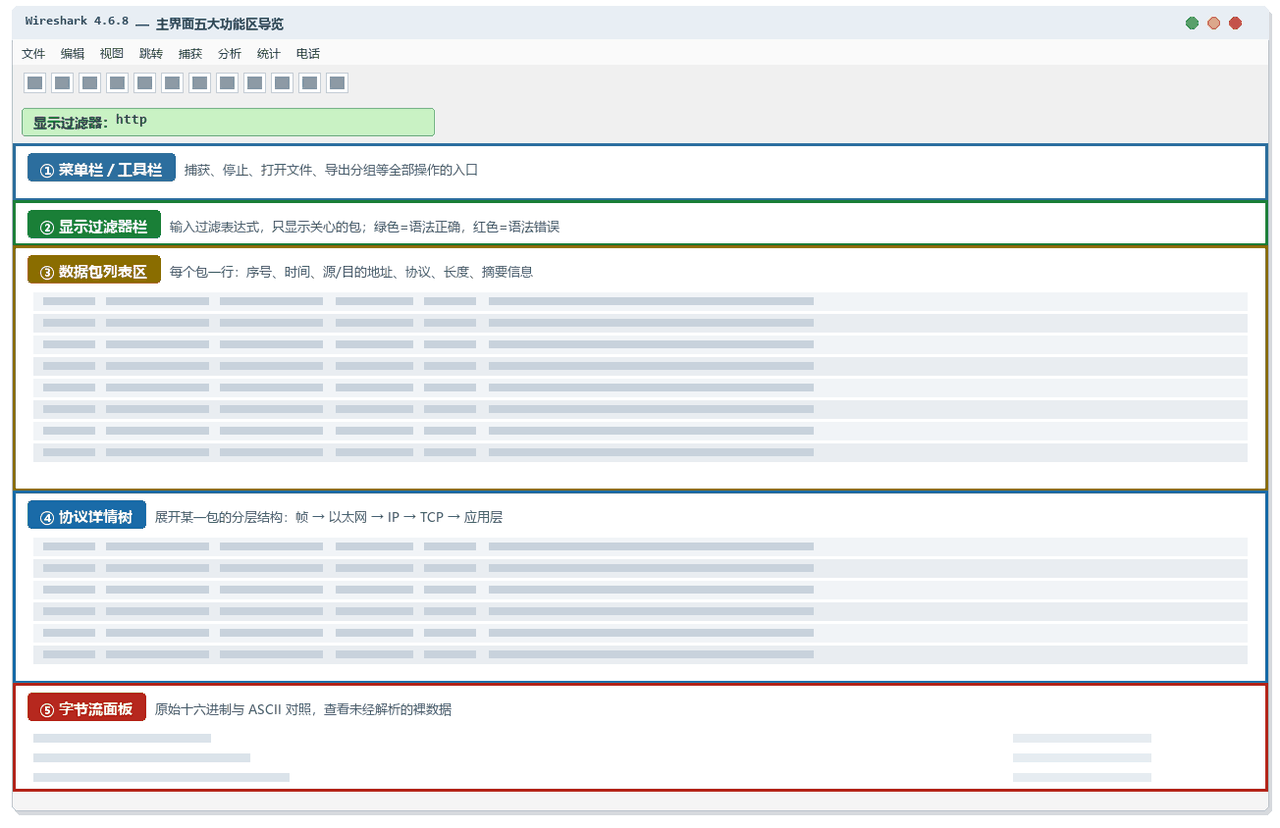Click the first toolbar icon under 文件
This screenshot has height=828, width=1280.
(x=35, y=83)
